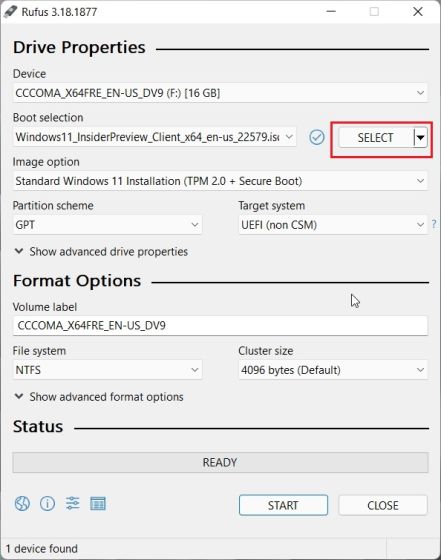This screenshot has width=441, height=560.
Task: Open the SELECT button's arrow dropdown
Action: pos(421,138)
